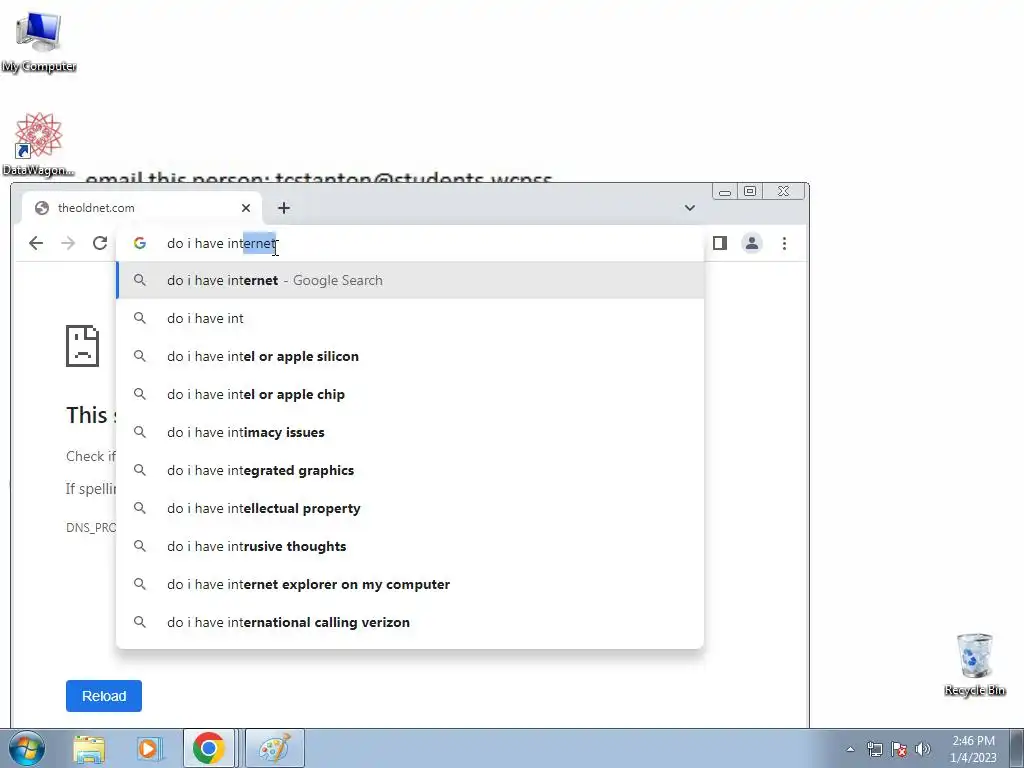Open a new tab with plus button
Image resolution: width=1024 pixels, height=768 pixels.
[x=283, y=208]
